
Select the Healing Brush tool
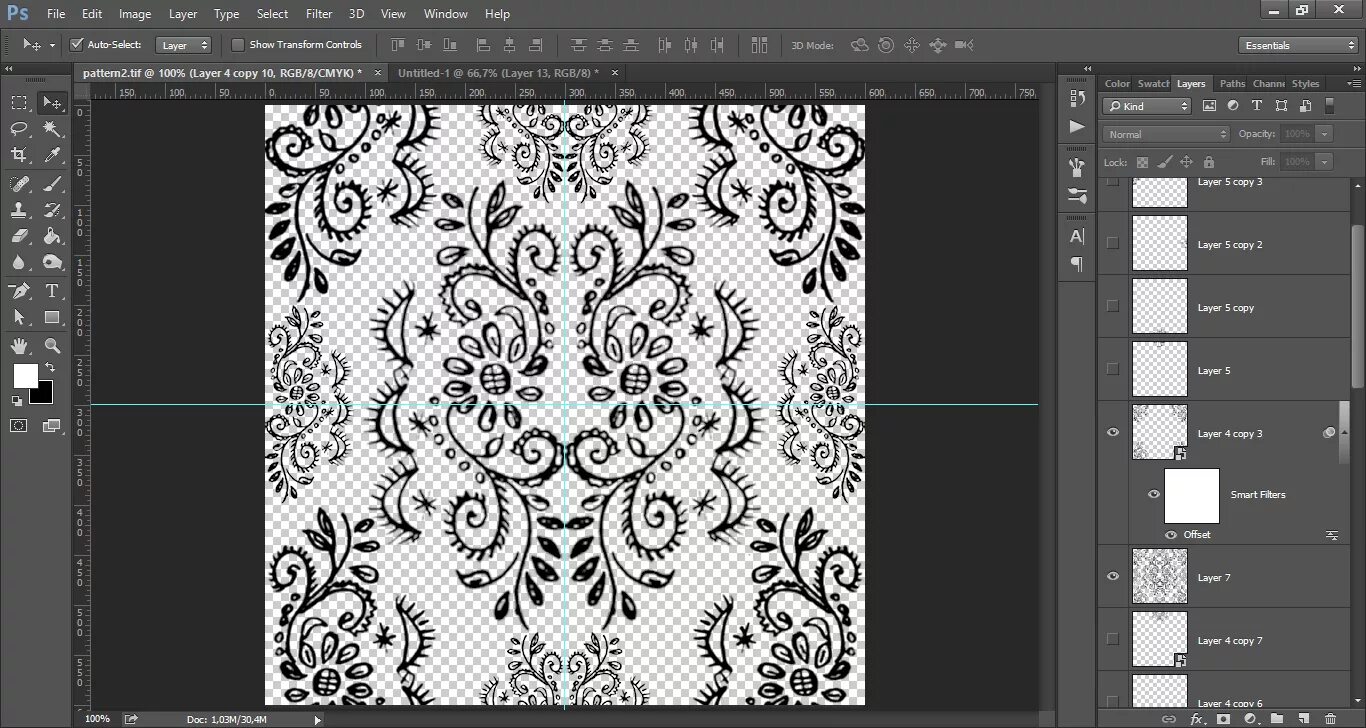(x=19, y=184)
